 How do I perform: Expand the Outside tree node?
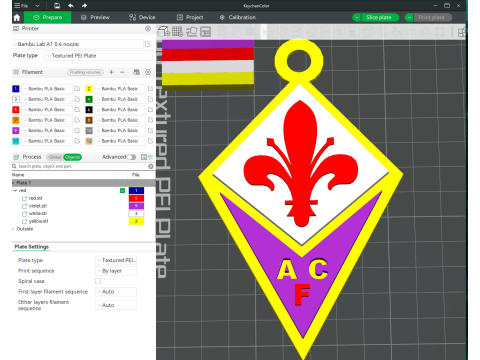pyautogui.click(x=13, y=229)
